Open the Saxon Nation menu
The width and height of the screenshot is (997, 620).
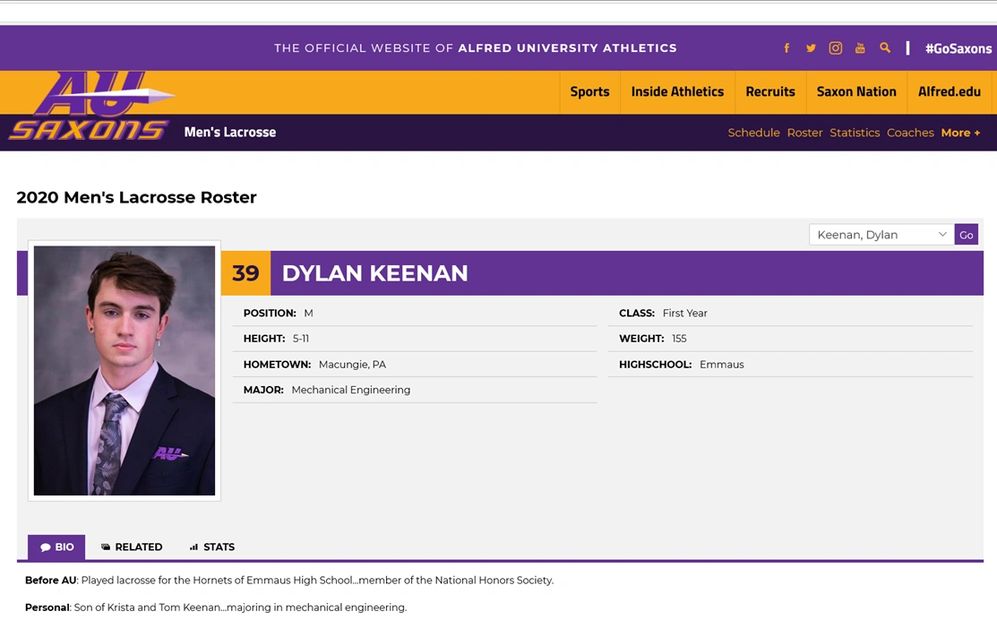click(856, 92)
